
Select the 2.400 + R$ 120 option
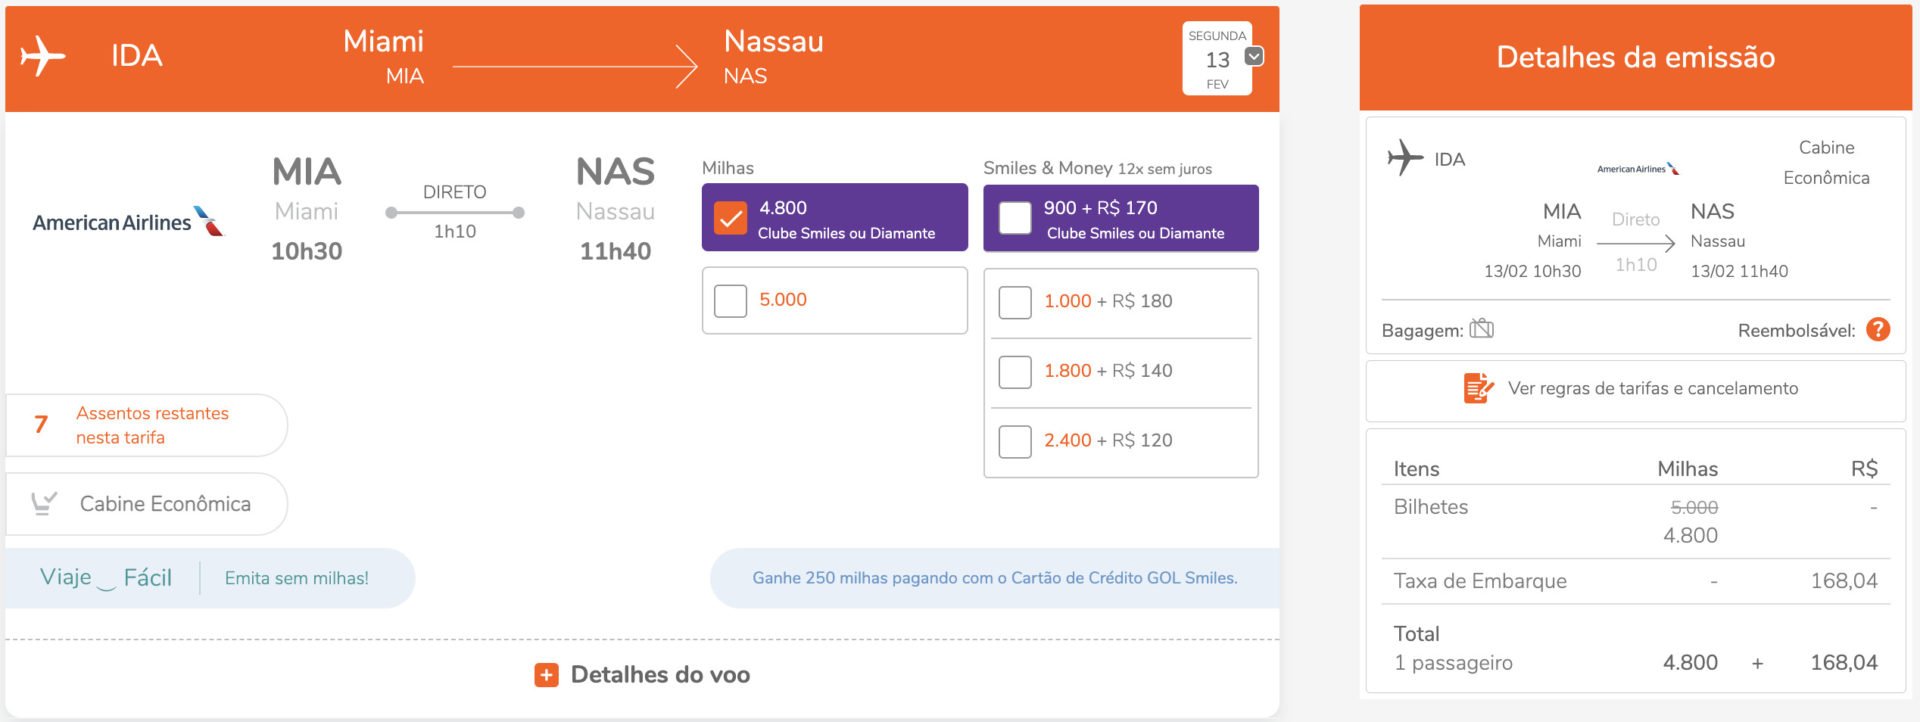(x=1015, y=441)
